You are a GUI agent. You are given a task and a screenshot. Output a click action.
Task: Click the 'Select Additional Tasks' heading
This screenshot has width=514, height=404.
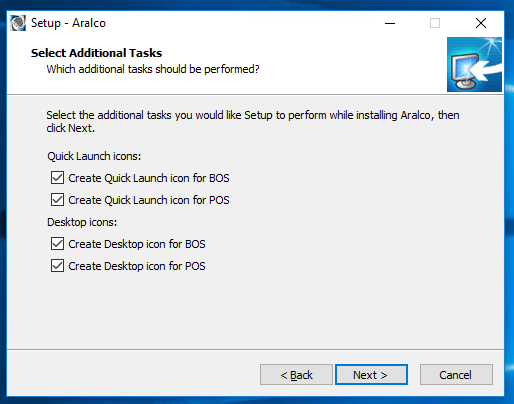[96, 53]
